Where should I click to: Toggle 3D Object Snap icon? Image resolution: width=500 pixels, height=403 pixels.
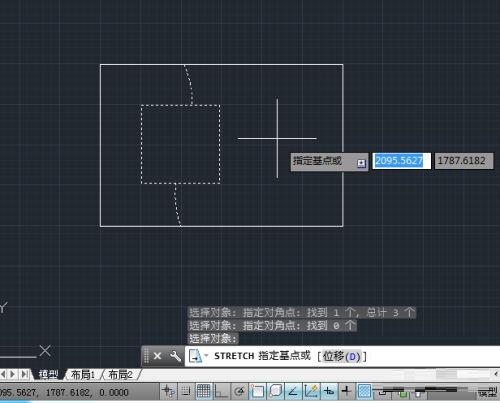click(275, 391)
